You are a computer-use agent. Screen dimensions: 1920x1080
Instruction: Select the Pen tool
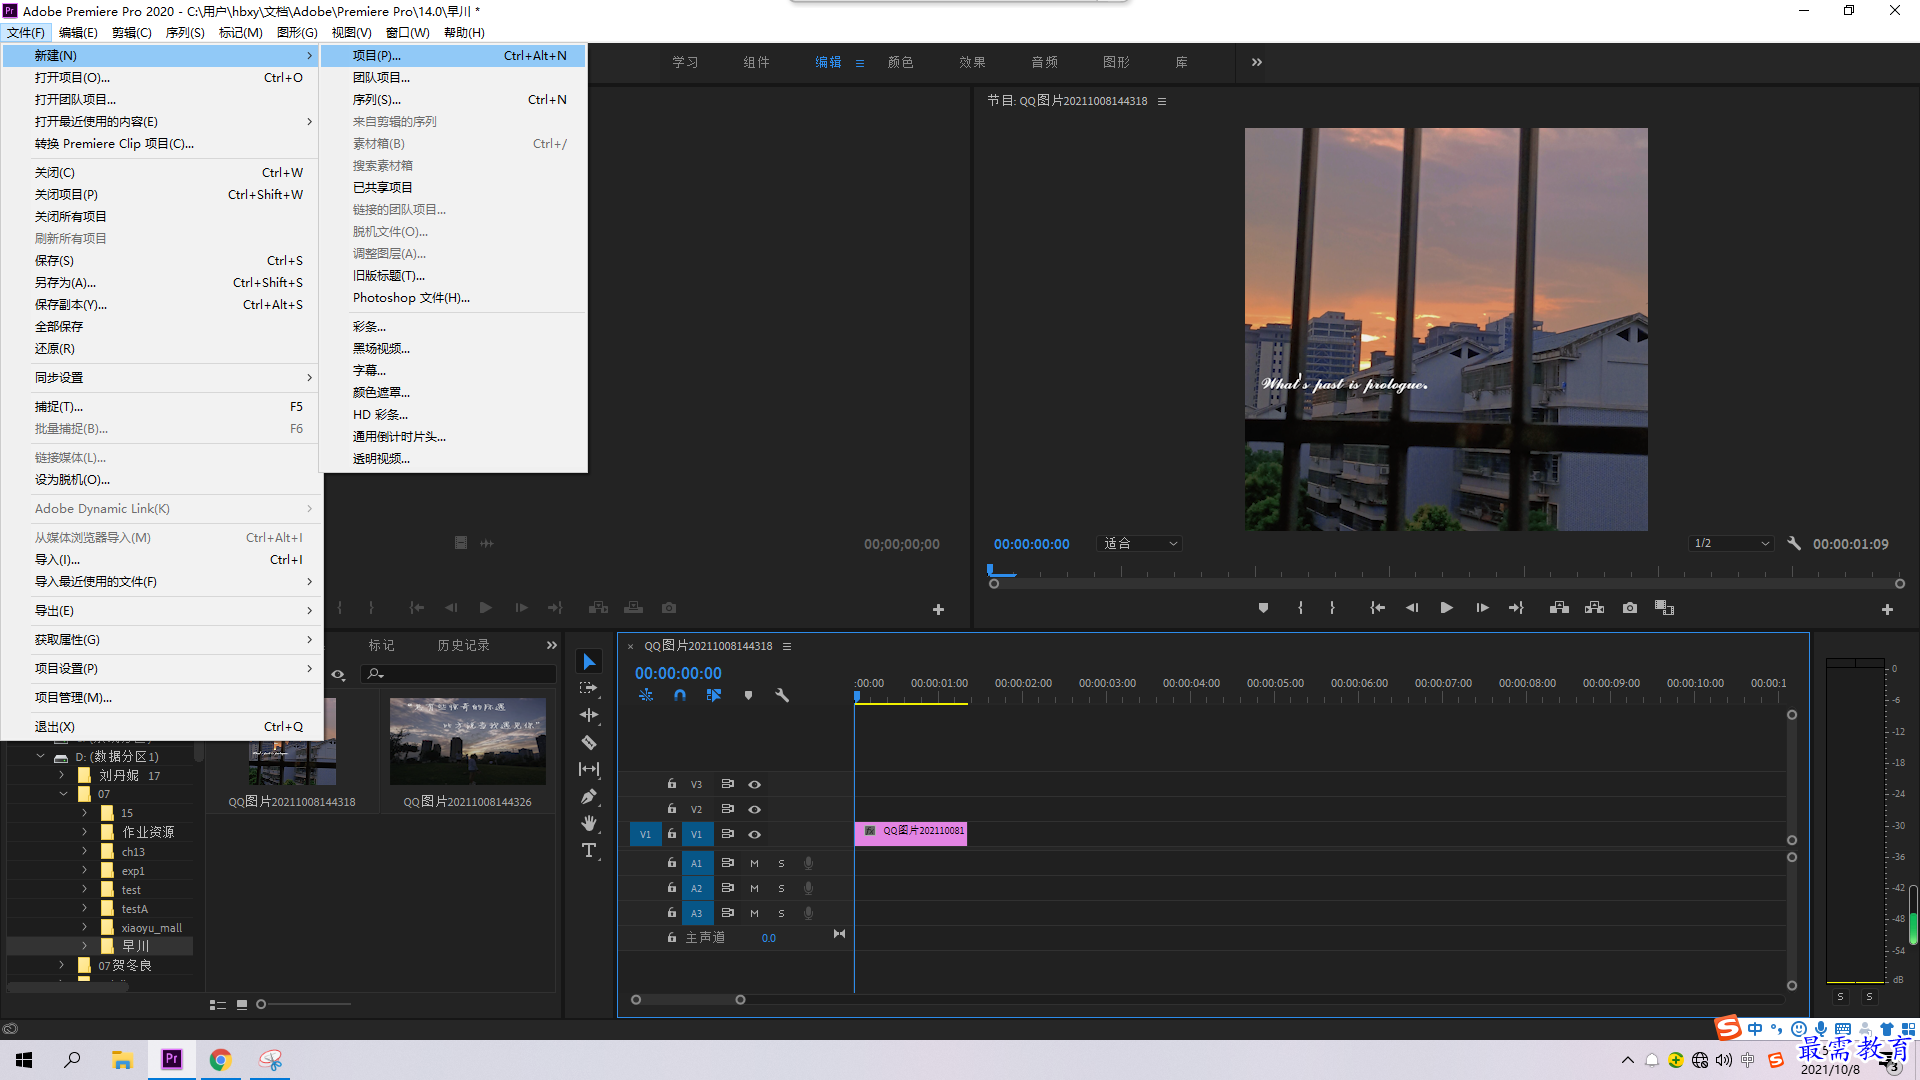coord(589,797)
